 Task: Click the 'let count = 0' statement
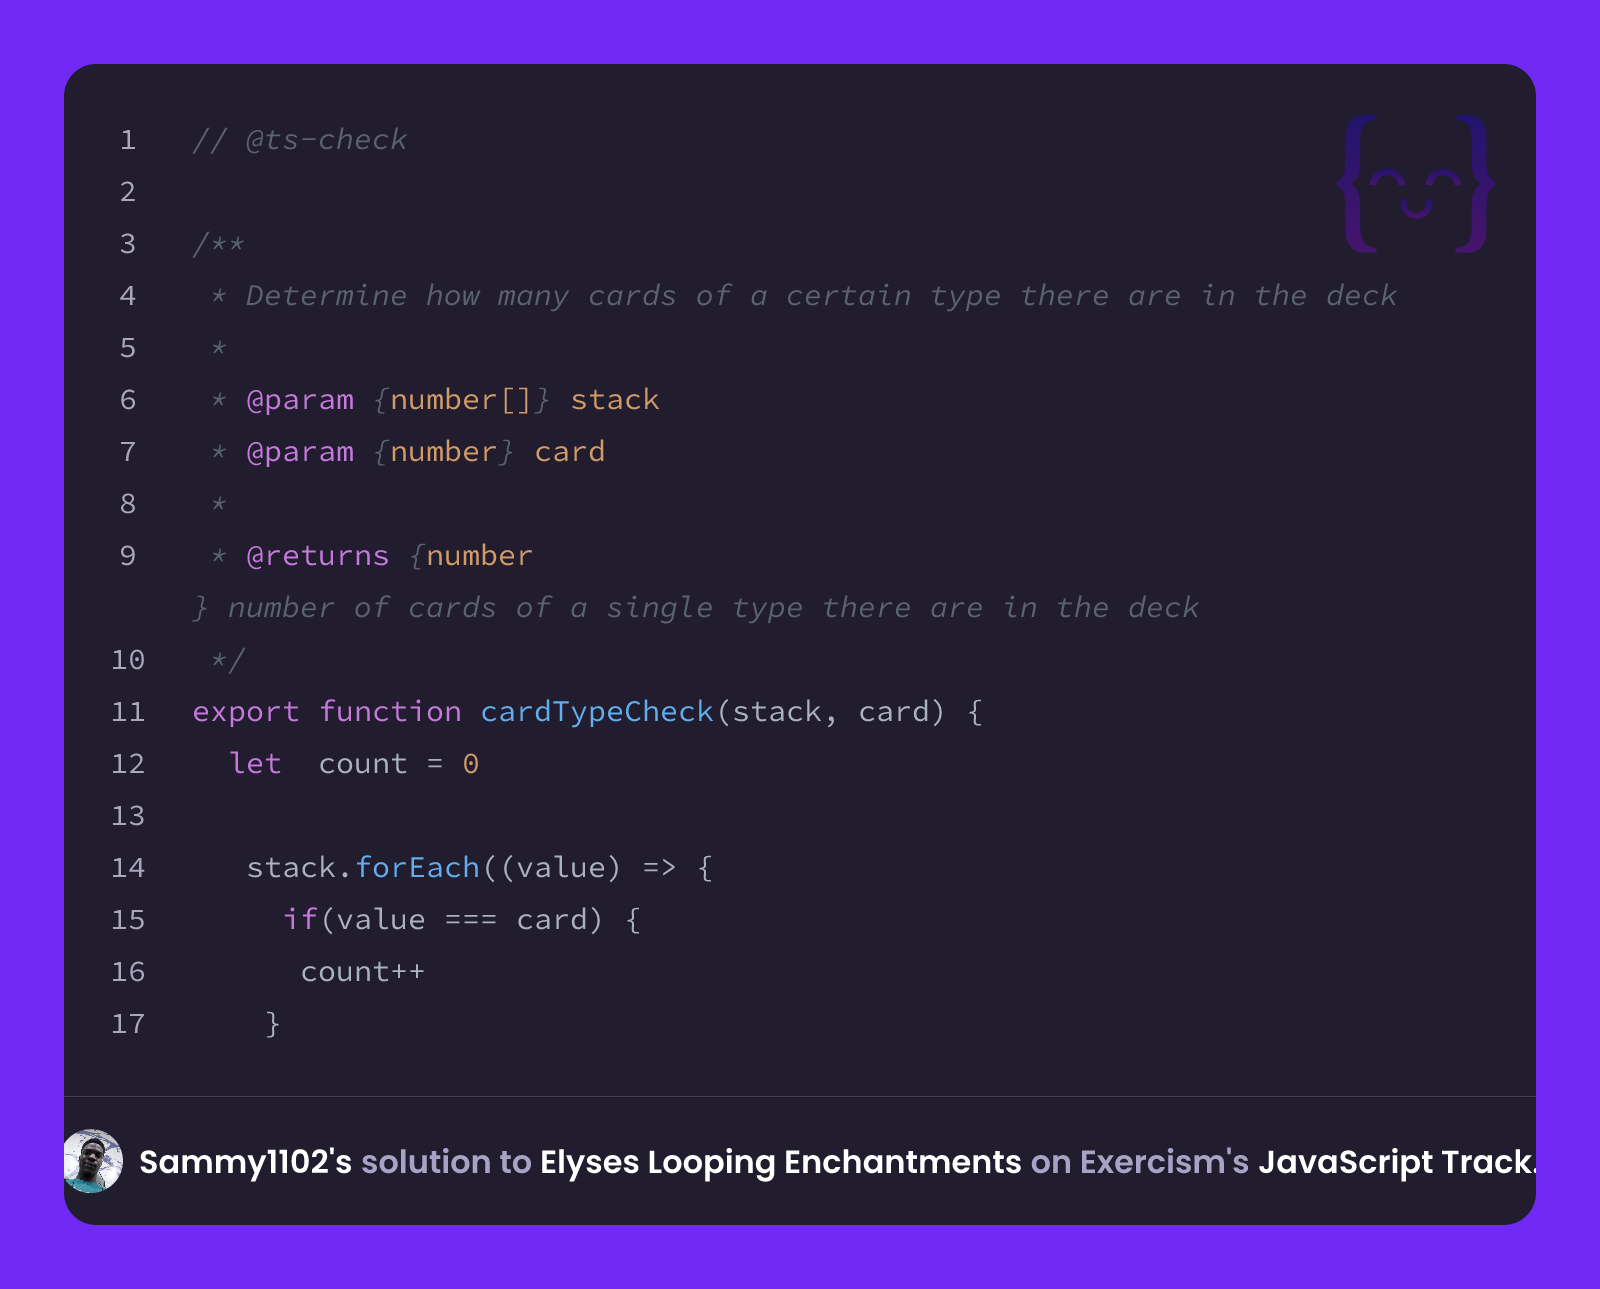pos(354,764)
